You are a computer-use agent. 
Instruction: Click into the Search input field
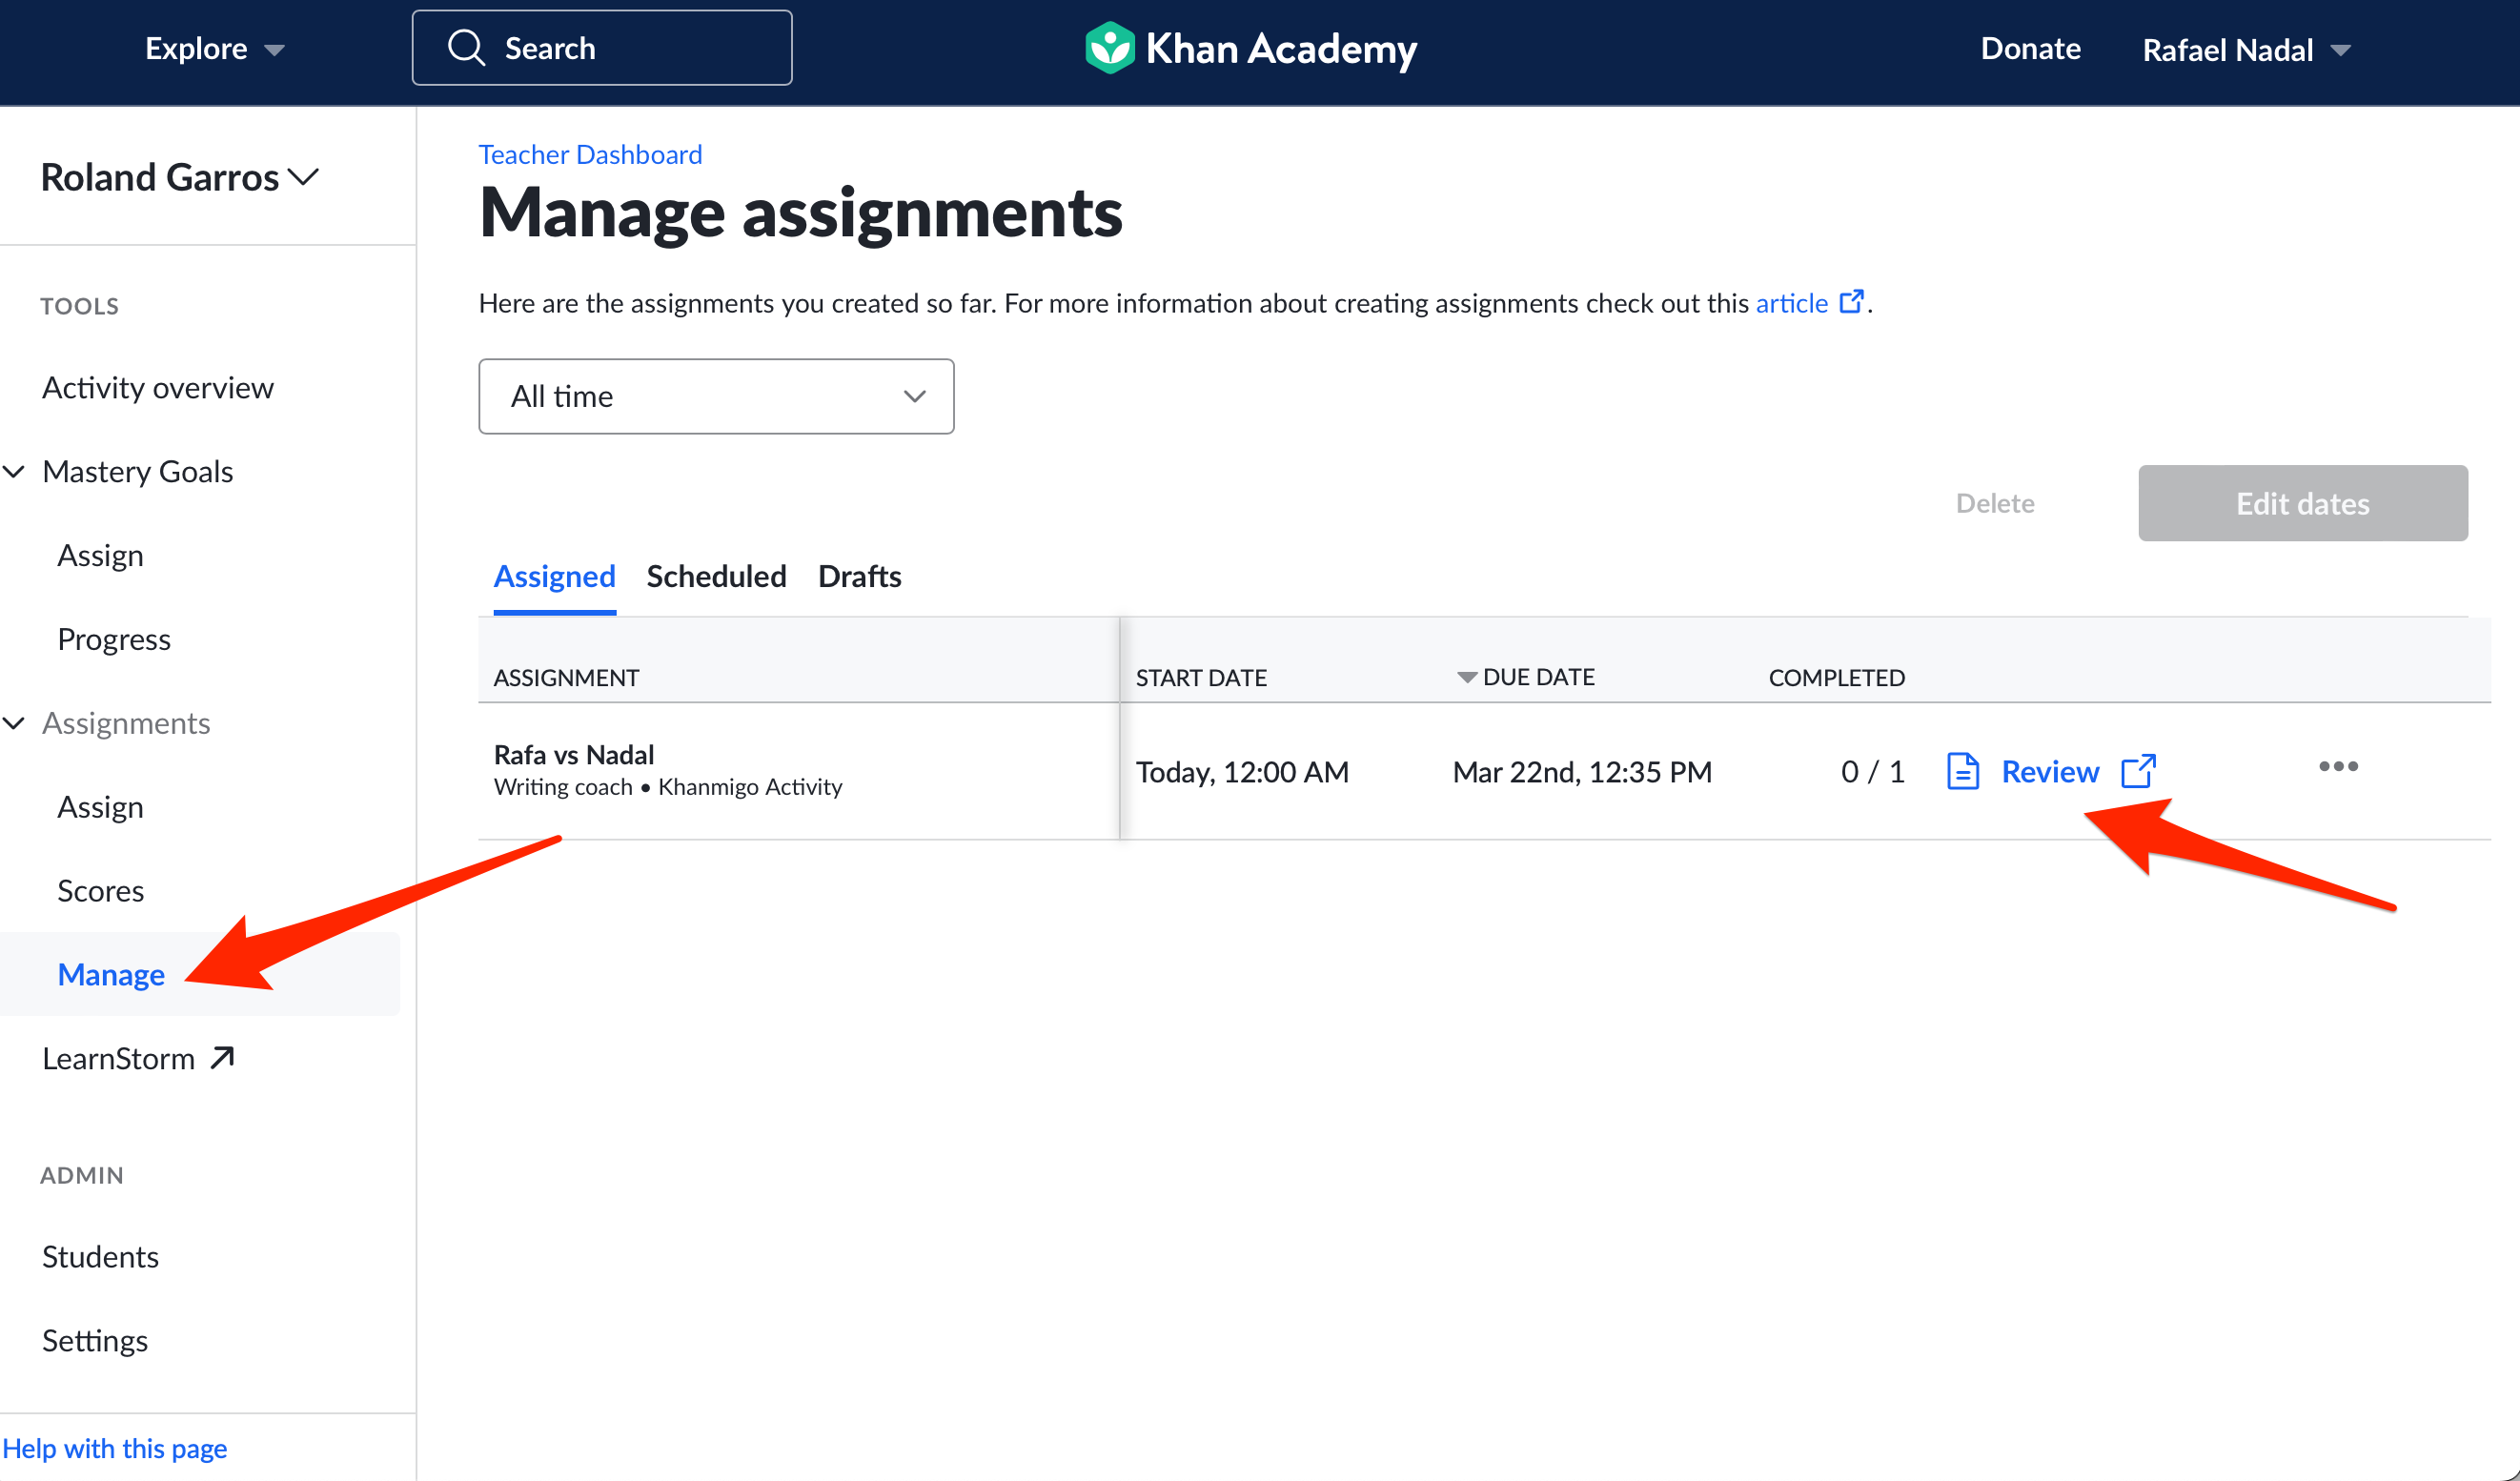point(602,48)
